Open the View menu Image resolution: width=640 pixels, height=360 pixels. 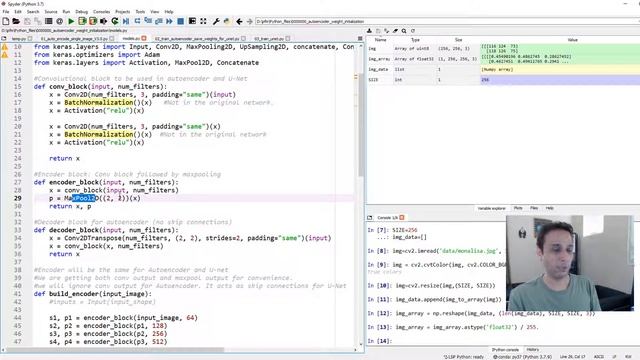tap(155, 12)
